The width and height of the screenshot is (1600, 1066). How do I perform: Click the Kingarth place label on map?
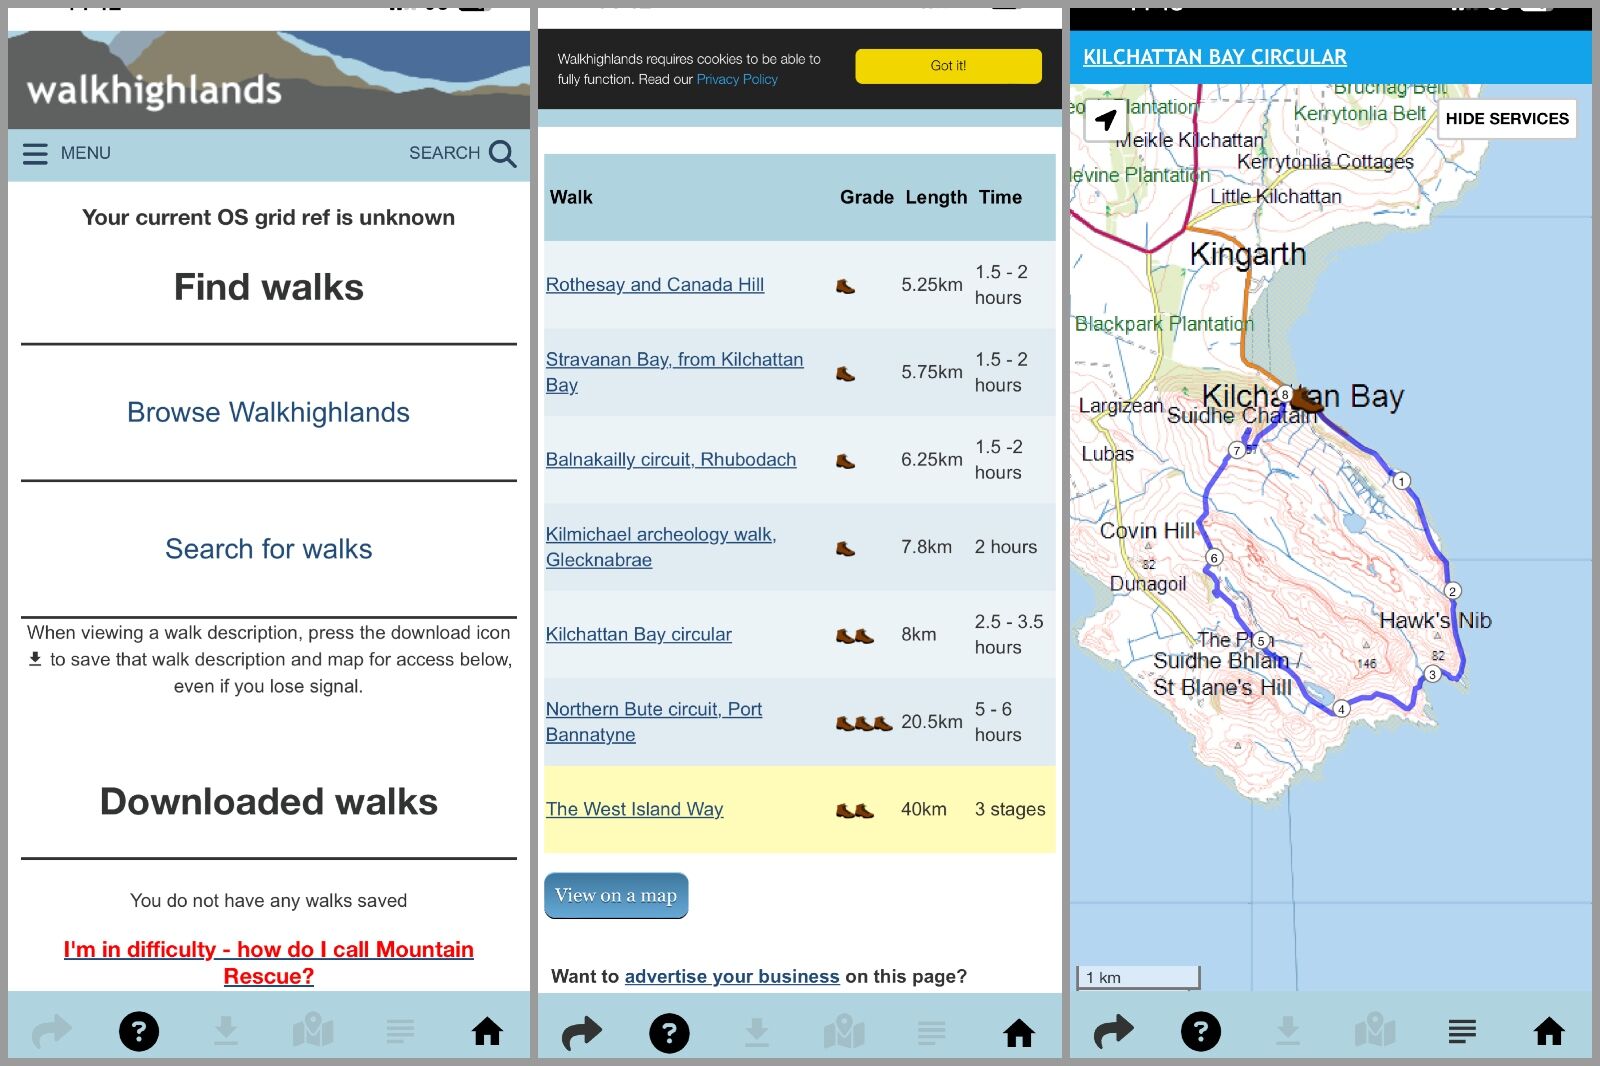(x=1248, y=255)
